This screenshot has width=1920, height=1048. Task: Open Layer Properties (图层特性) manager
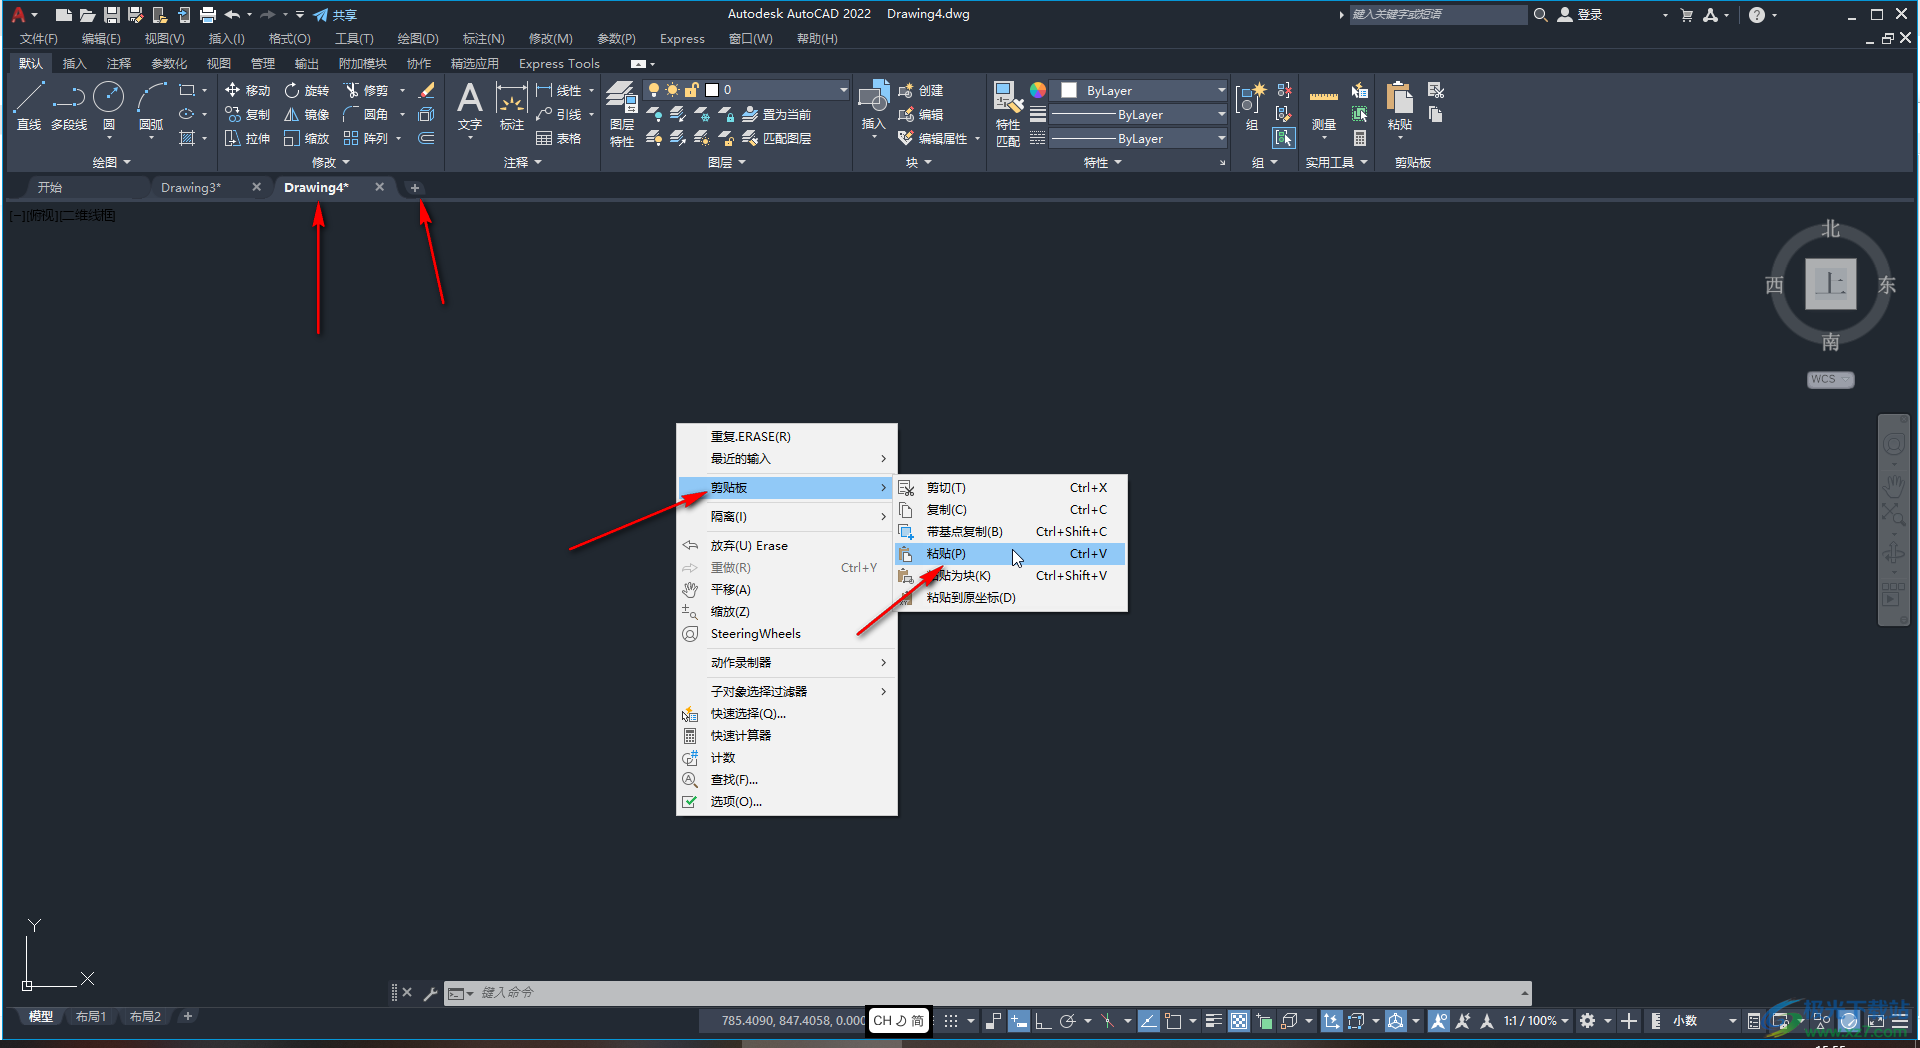[x=622, y=114]
